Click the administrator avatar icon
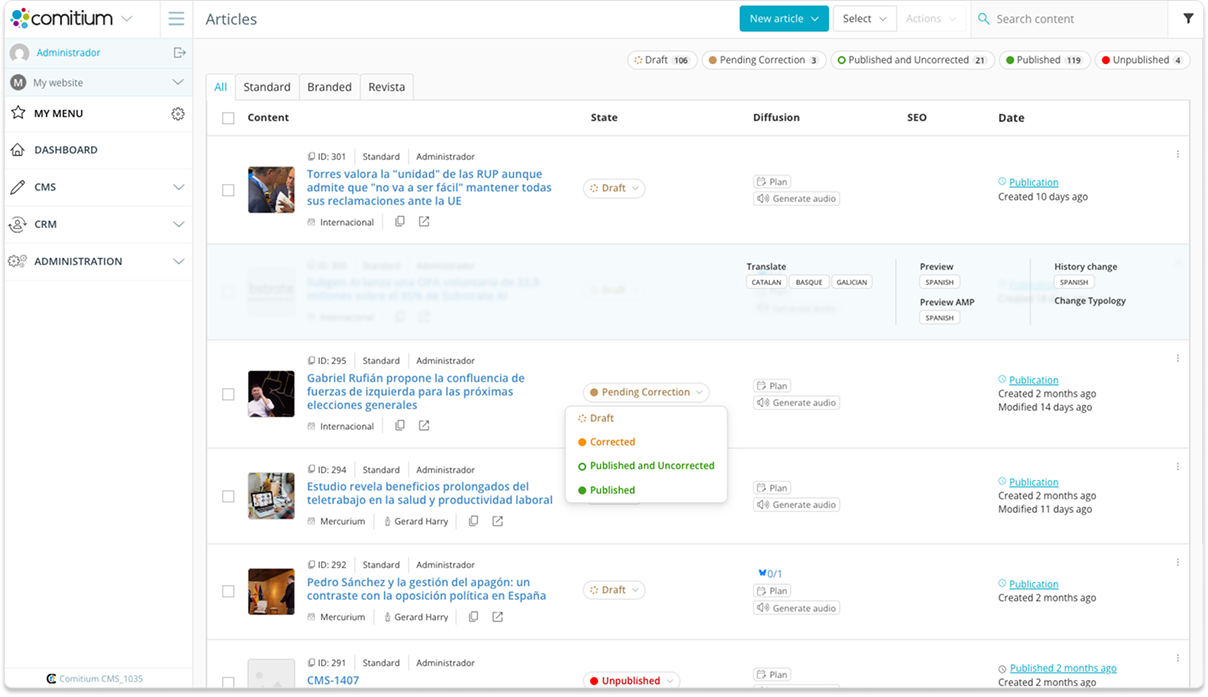The height and width of the screenshot is (697, 1208). point(19,53)
